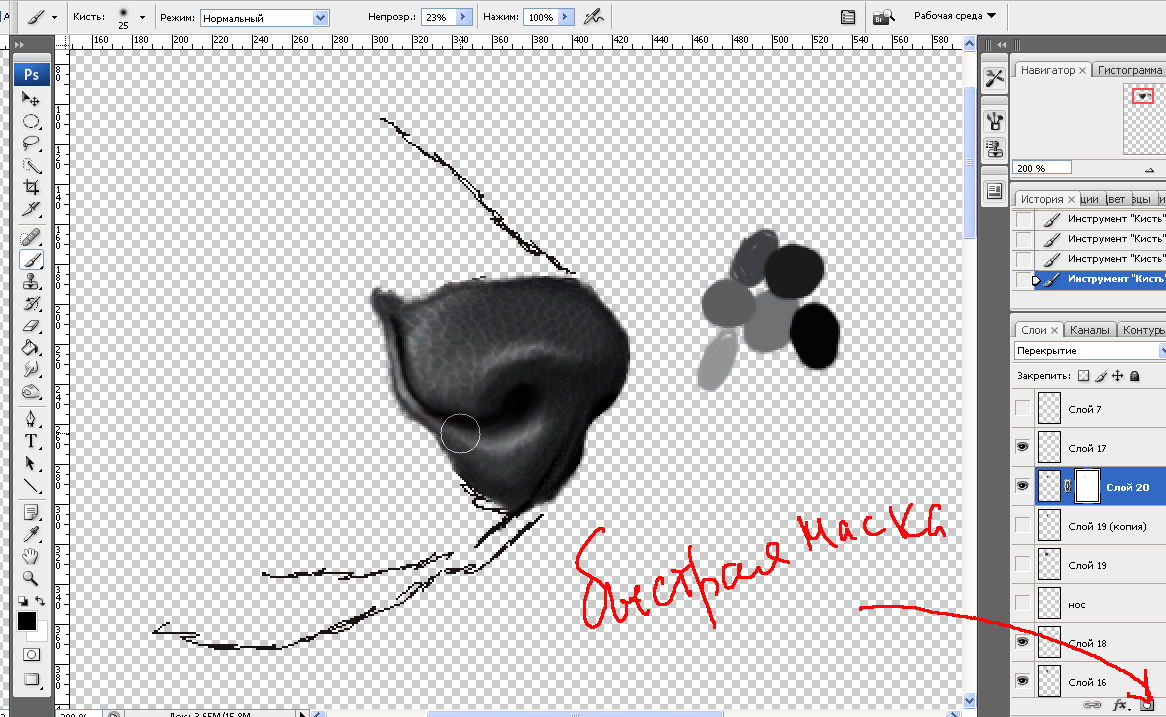Viewport: 1166px width, 717px height.
Task: Click the black foreground color swatch
Action: point(27,622)
